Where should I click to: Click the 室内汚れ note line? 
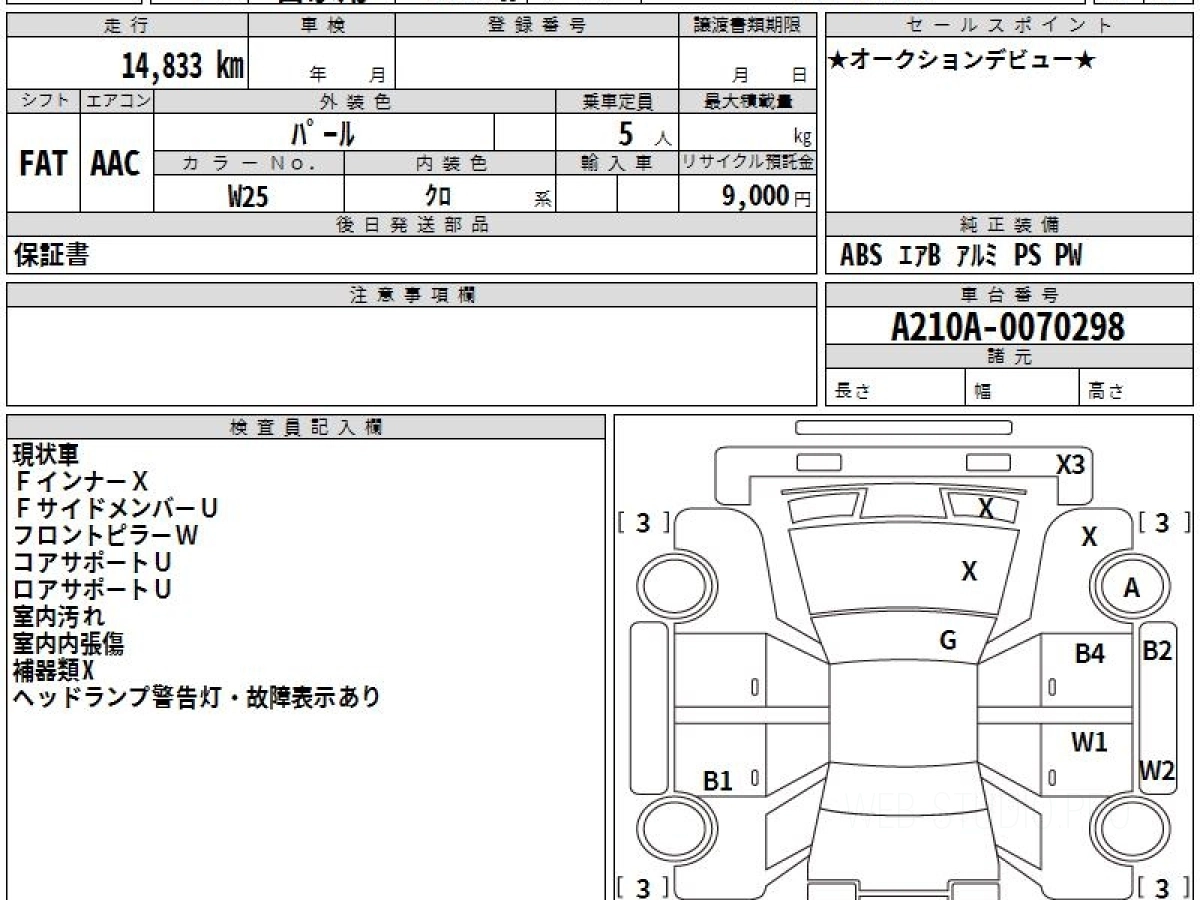(x=59, y=617)
